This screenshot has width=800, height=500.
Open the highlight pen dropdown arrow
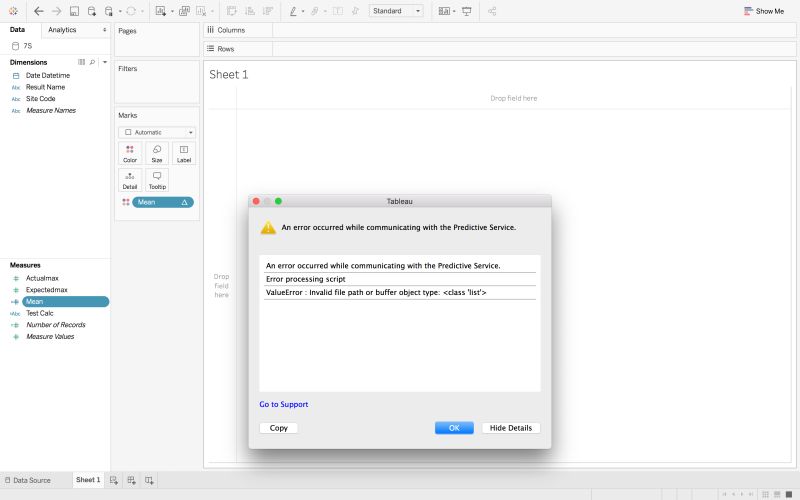pos(303,11)
